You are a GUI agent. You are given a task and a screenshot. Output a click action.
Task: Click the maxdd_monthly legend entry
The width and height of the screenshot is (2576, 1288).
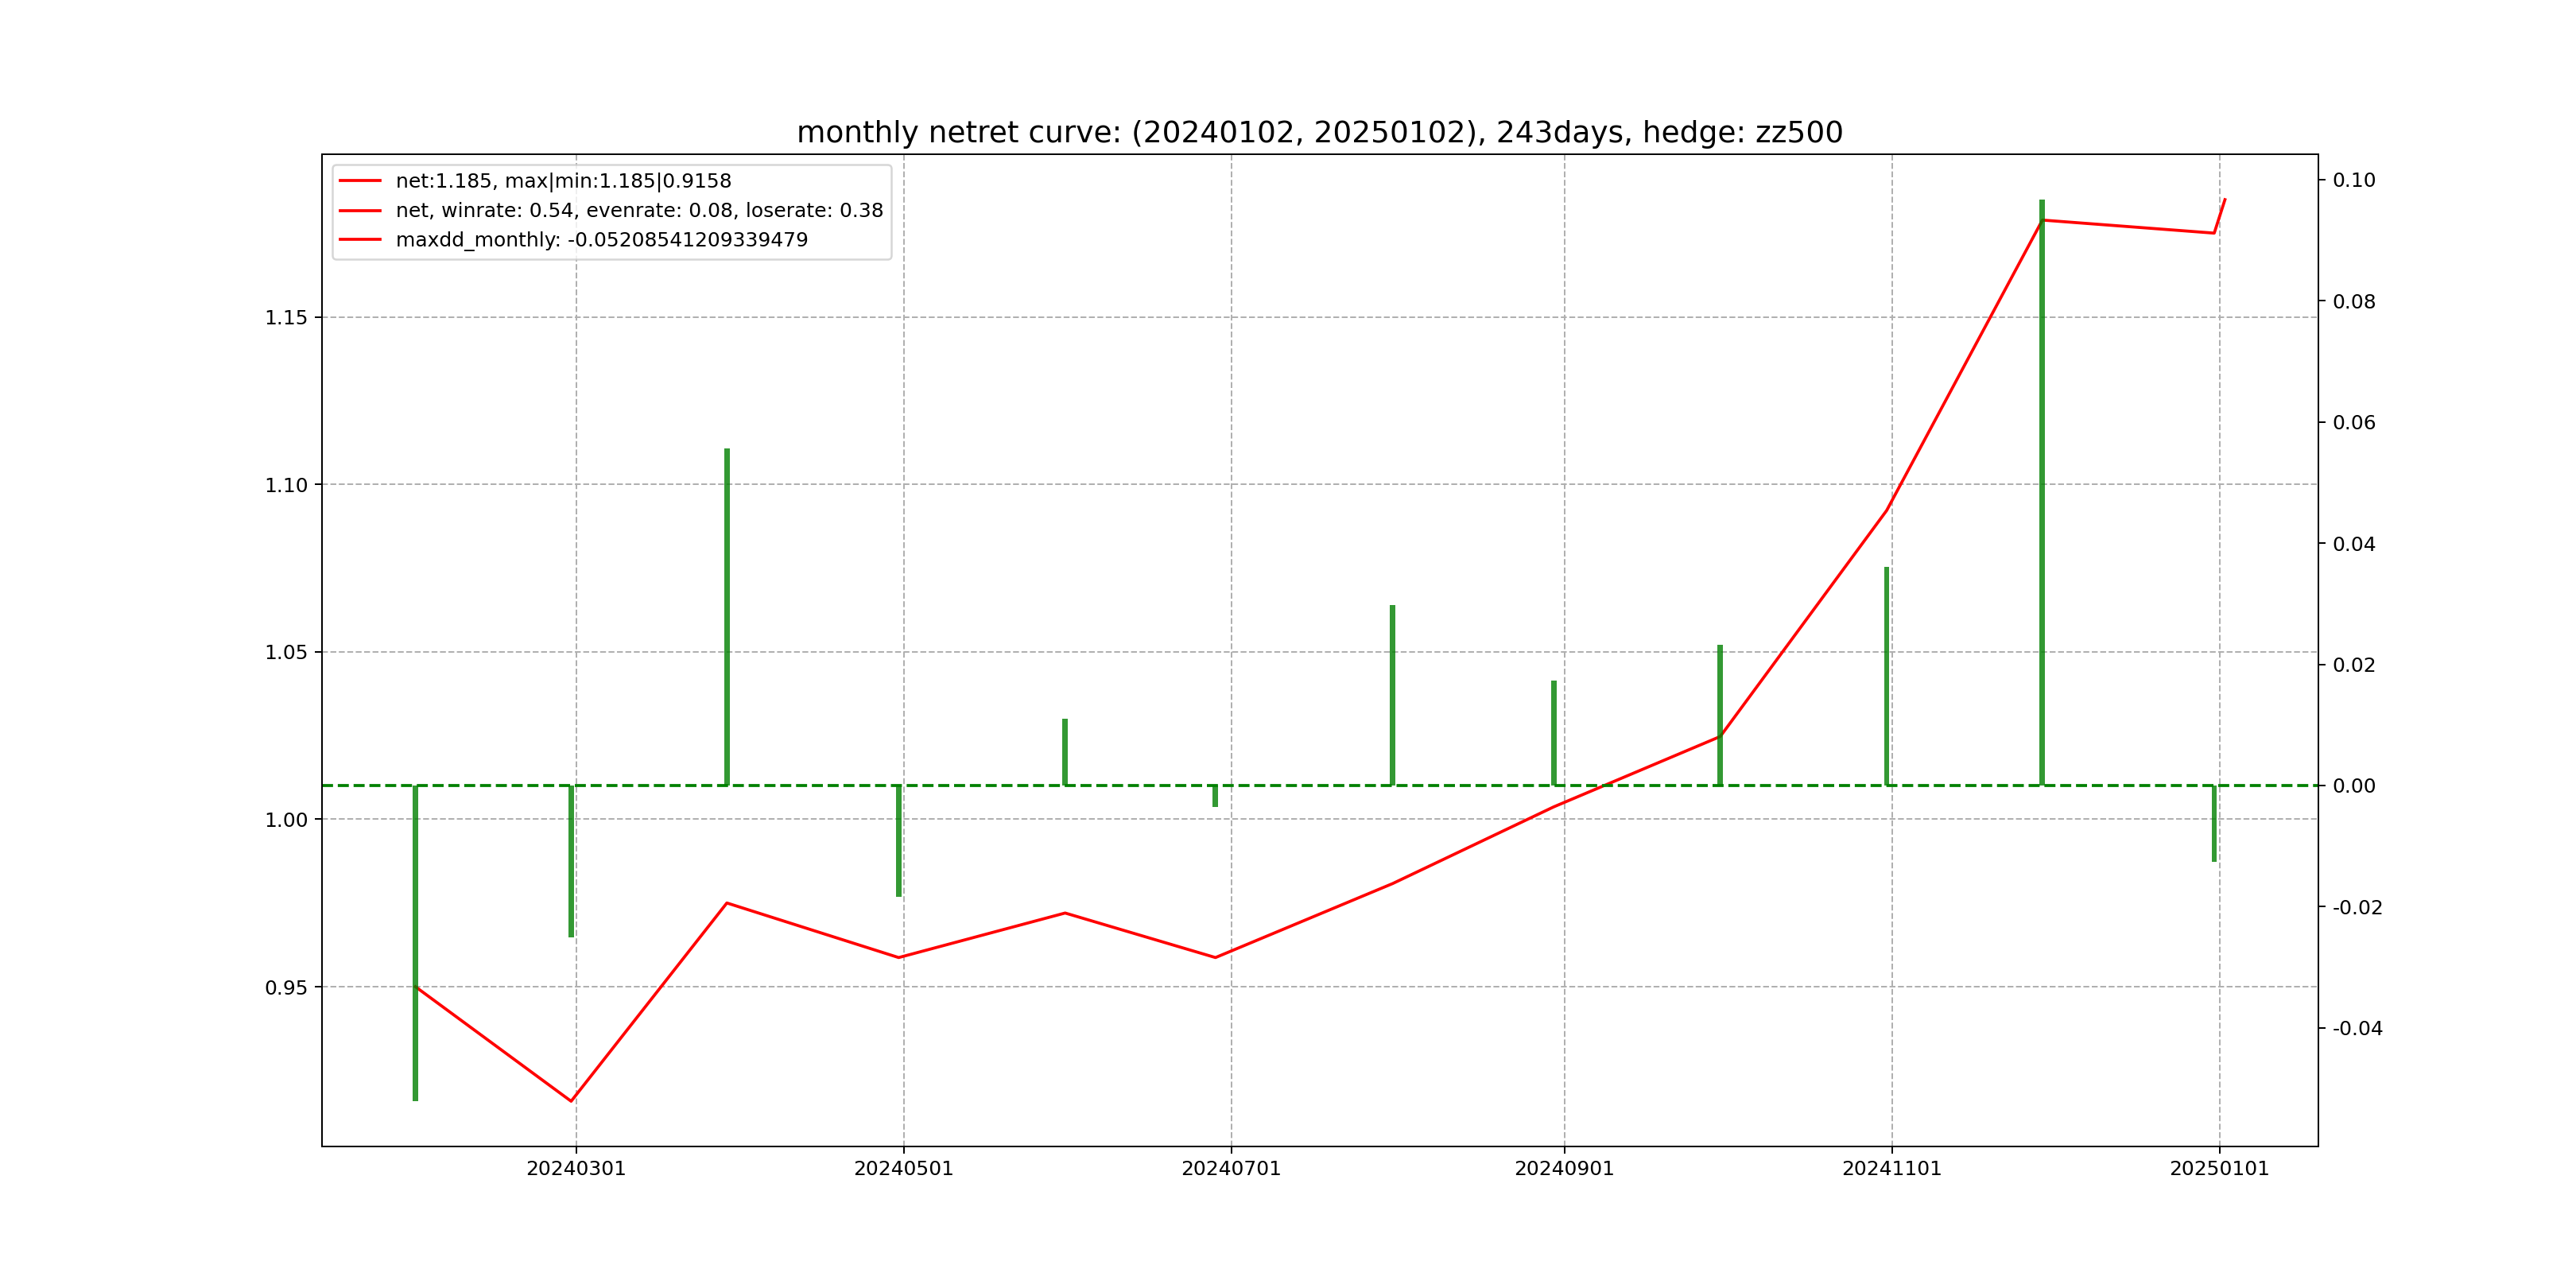pyautogui.click(x=601, y=240)
